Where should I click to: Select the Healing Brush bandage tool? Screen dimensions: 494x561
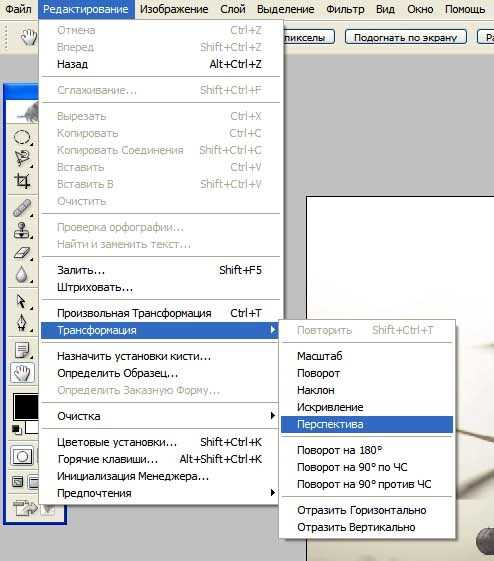pyautogui.click(x=22, y=208)
